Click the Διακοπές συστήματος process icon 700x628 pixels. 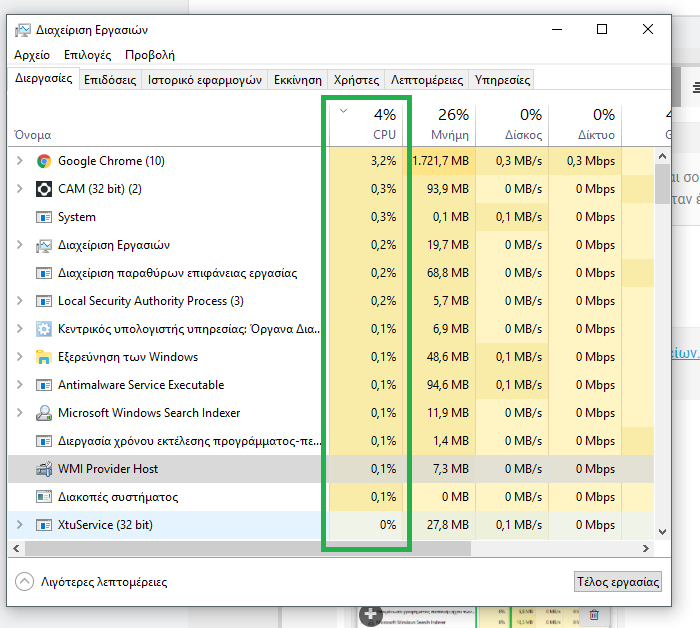click(44, 497)
